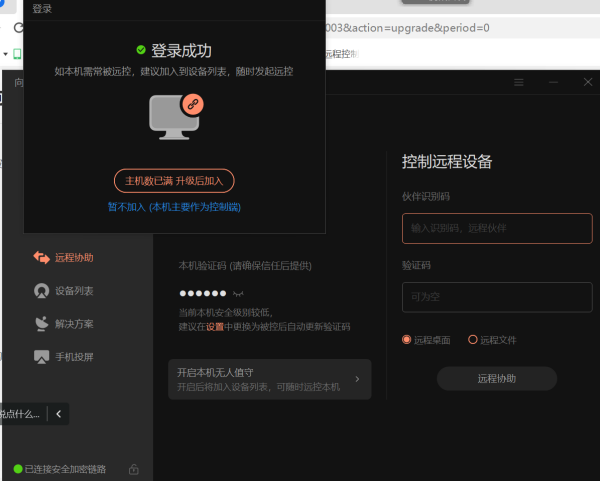Viewport: 600px width, 481px height.
Task: Click 主机数已满 升级后加入 button
Action: [174, 181]
